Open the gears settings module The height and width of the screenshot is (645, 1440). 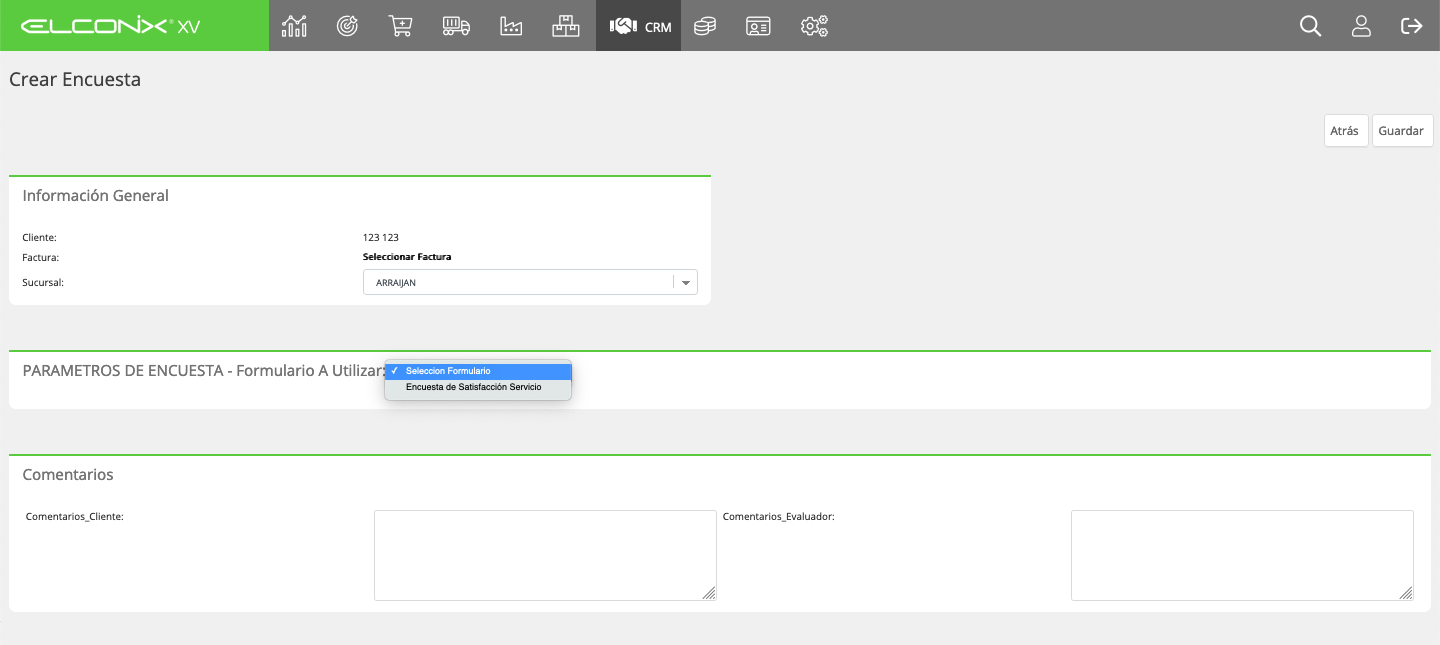click(x=814, y=26)
